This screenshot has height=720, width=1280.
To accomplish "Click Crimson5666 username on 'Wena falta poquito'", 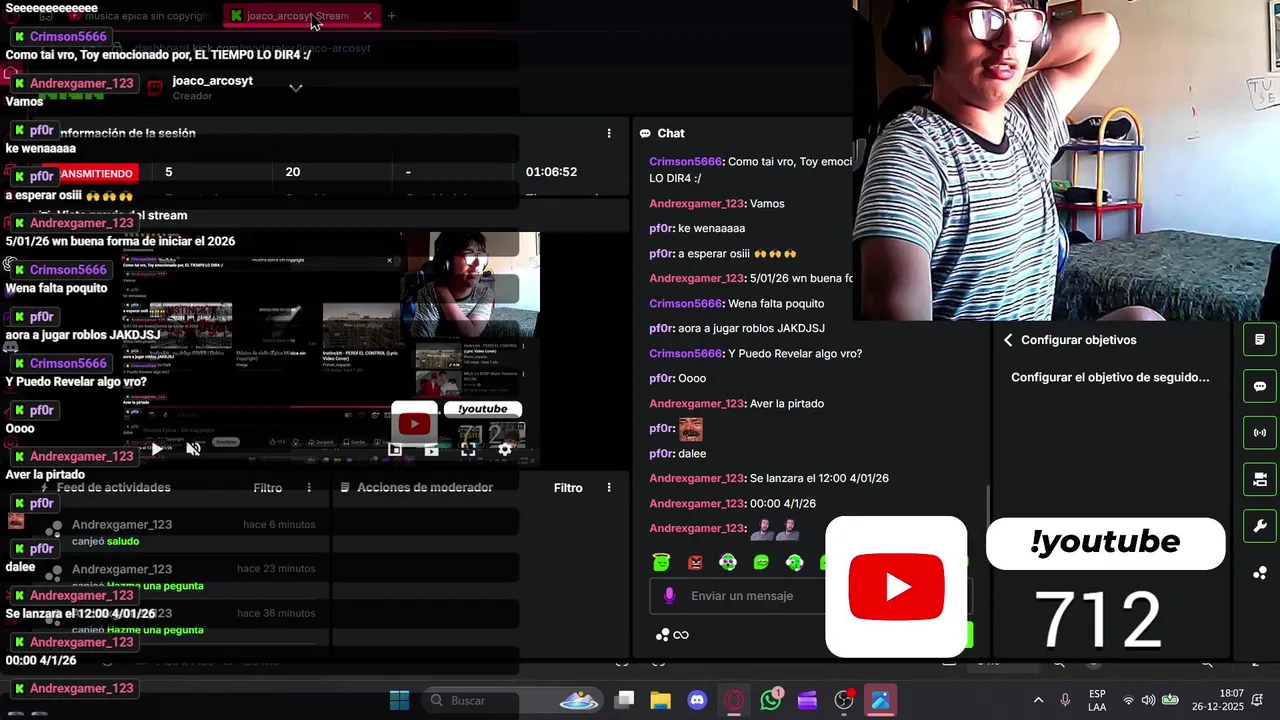I will [x=685, y=303].
